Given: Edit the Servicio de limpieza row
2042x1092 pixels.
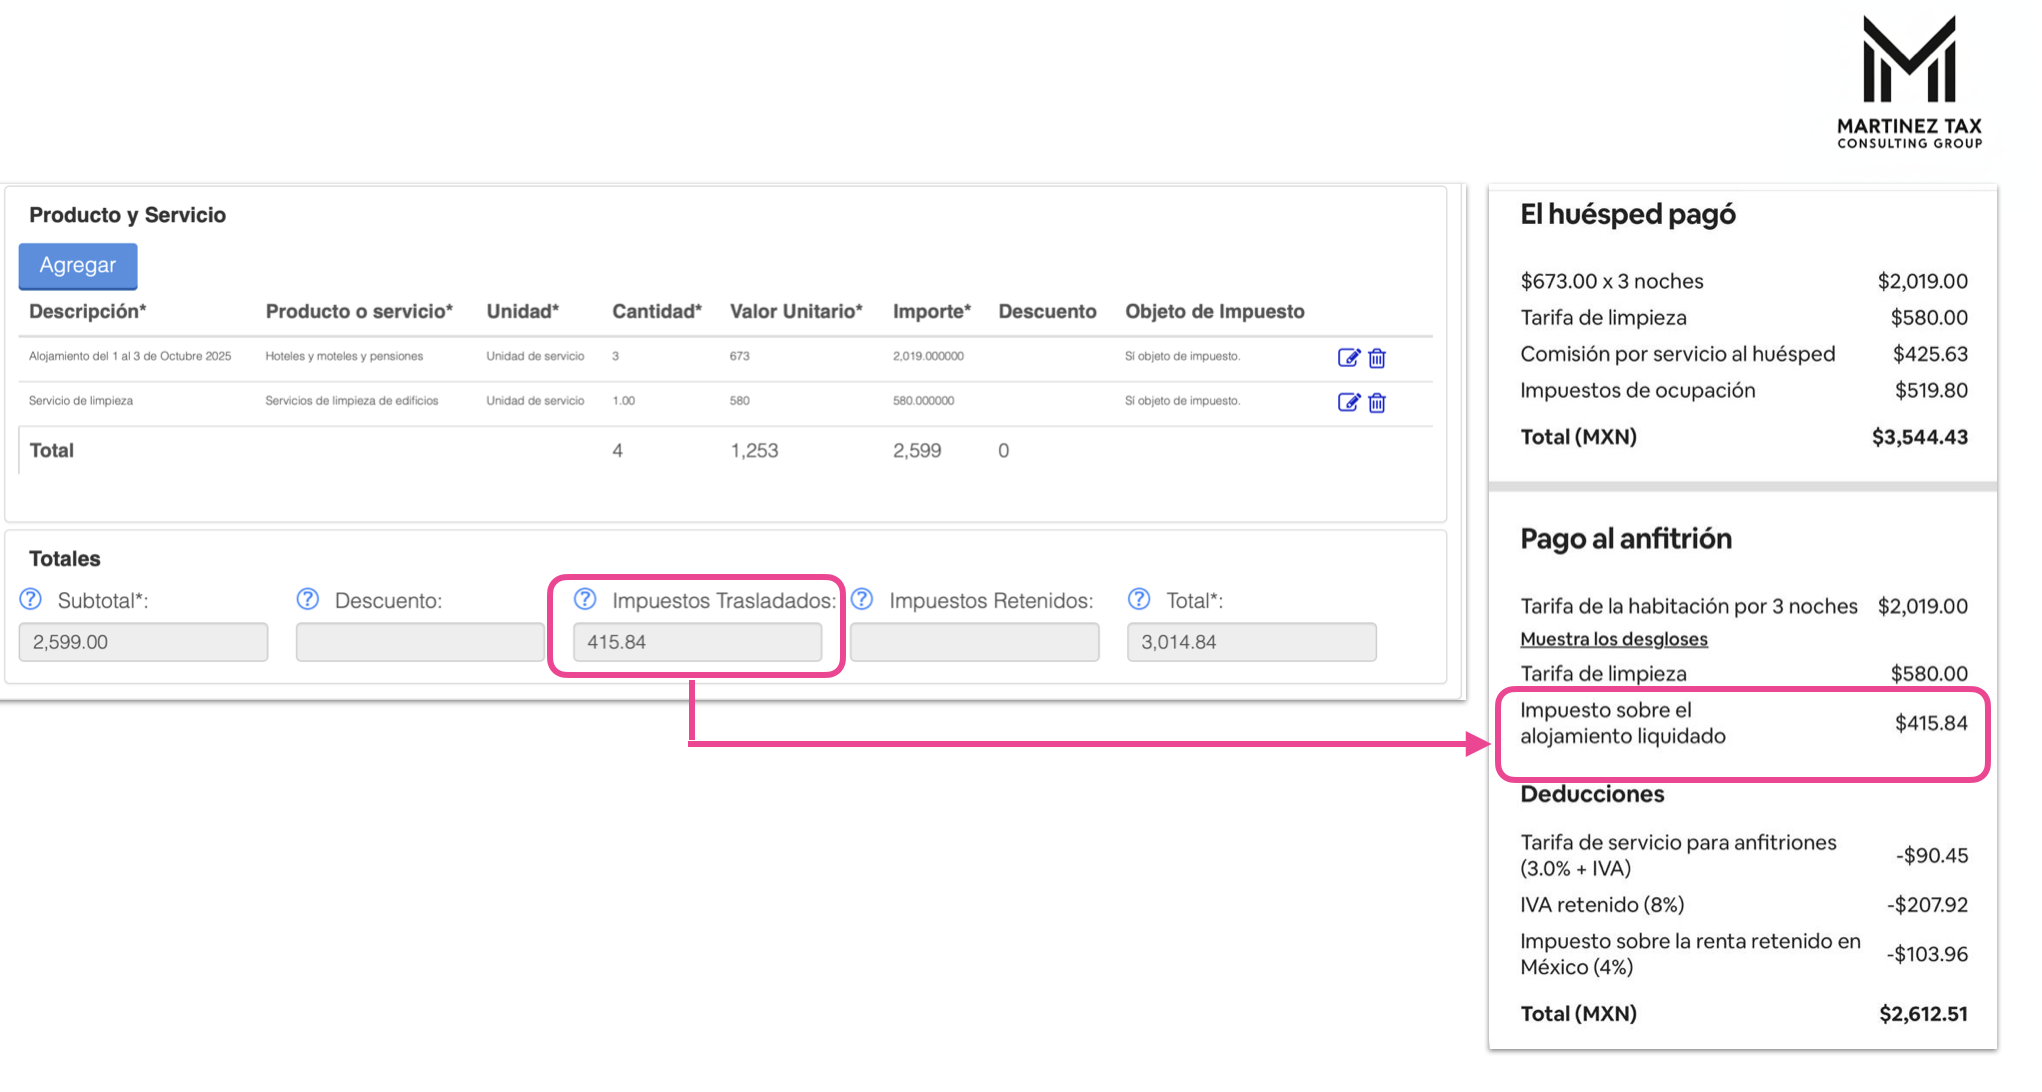Looking at the screenshot, I should click(1348, 402).
